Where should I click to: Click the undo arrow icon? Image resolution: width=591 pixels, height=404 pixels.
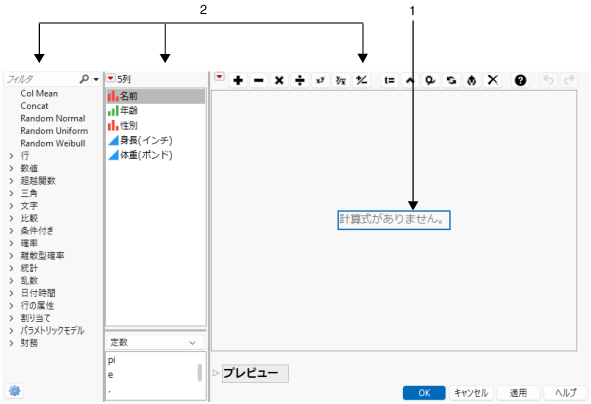(x=548, y=80)
